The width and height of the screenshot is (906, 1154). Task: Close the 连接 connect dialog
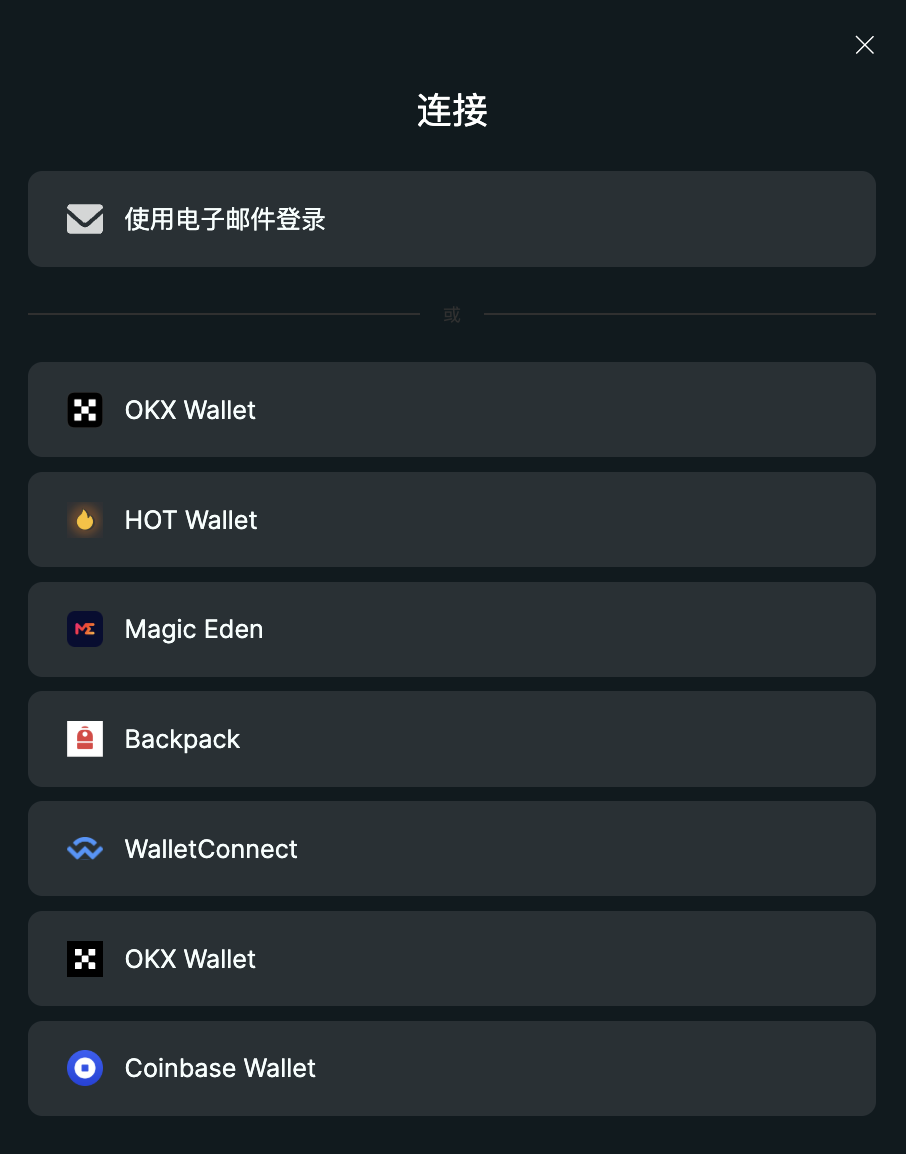click(x=865, y=45)
